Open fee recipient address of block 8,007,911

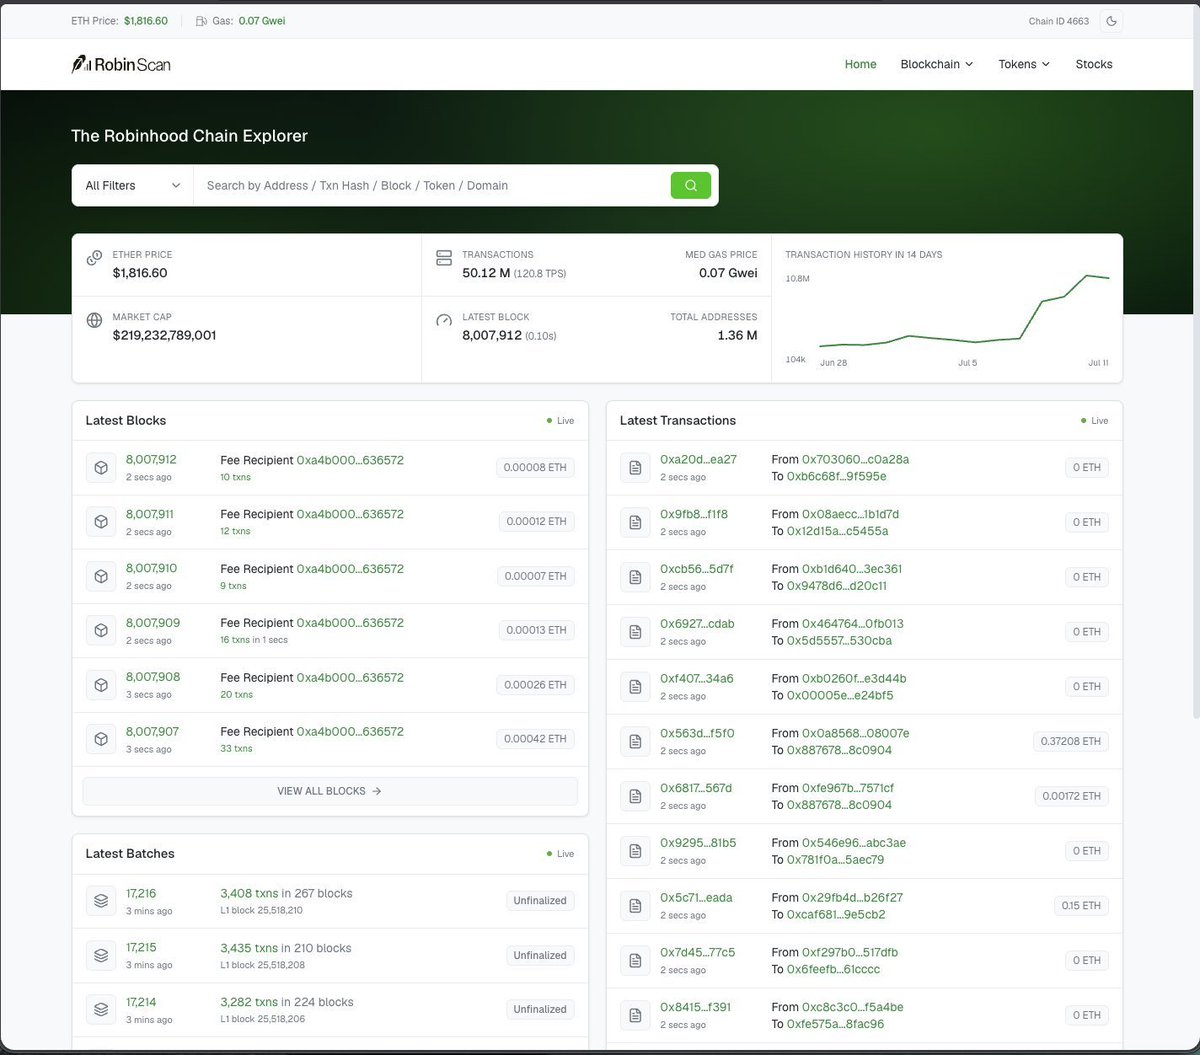click(350, 514)
